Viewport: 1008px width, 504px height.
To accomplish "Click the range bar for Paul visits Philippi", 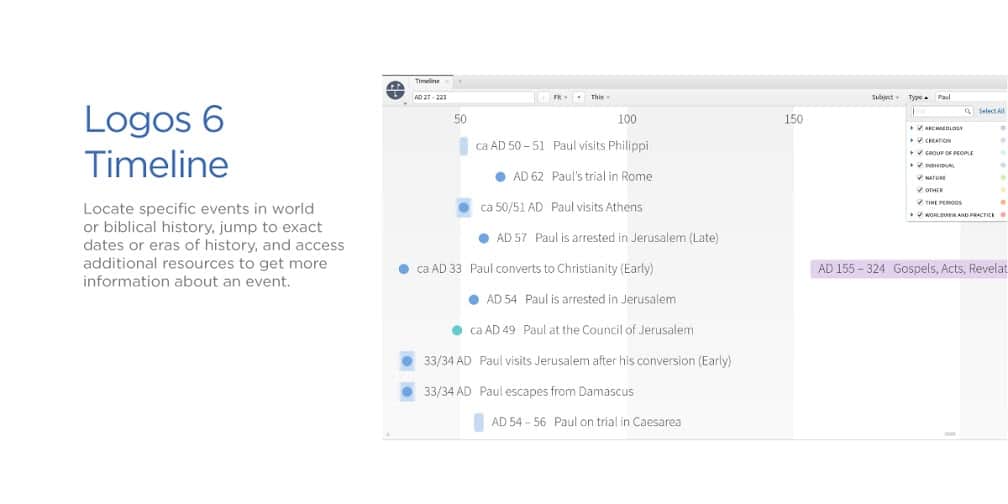I will [x=464, y=146].
